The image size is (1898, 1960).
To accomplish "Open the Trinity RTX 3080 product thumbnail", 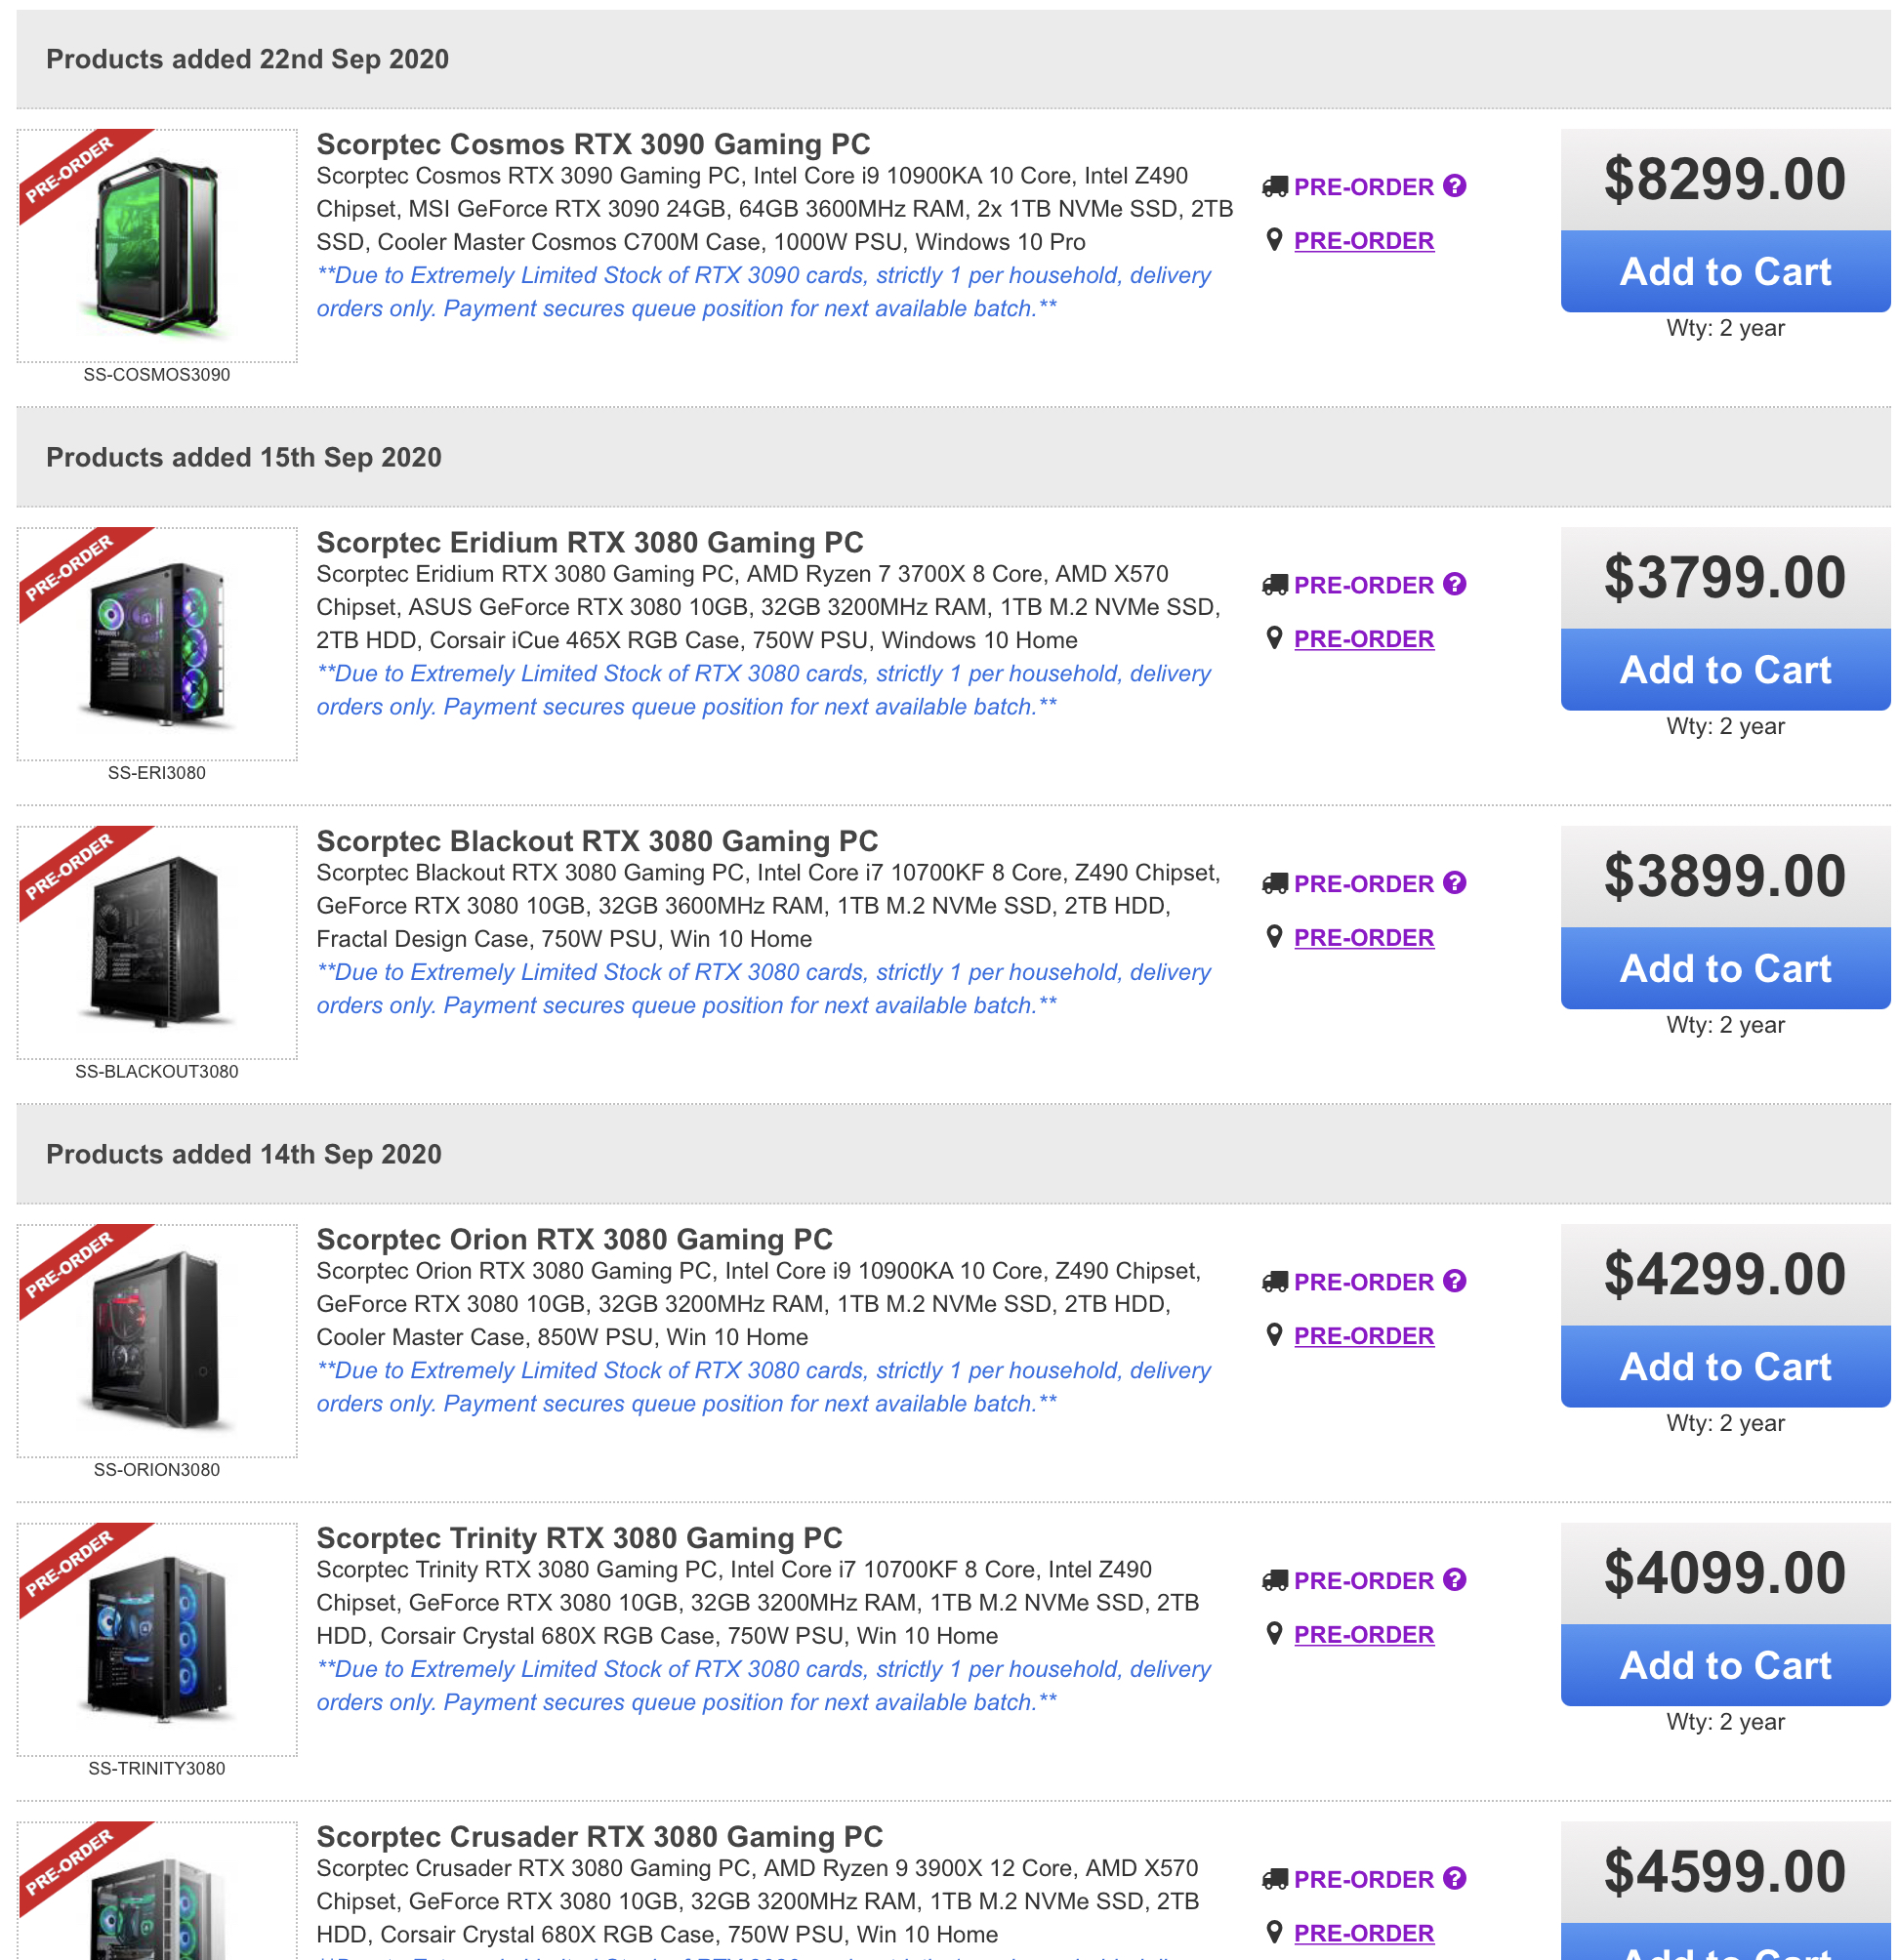I will 157,1640.
